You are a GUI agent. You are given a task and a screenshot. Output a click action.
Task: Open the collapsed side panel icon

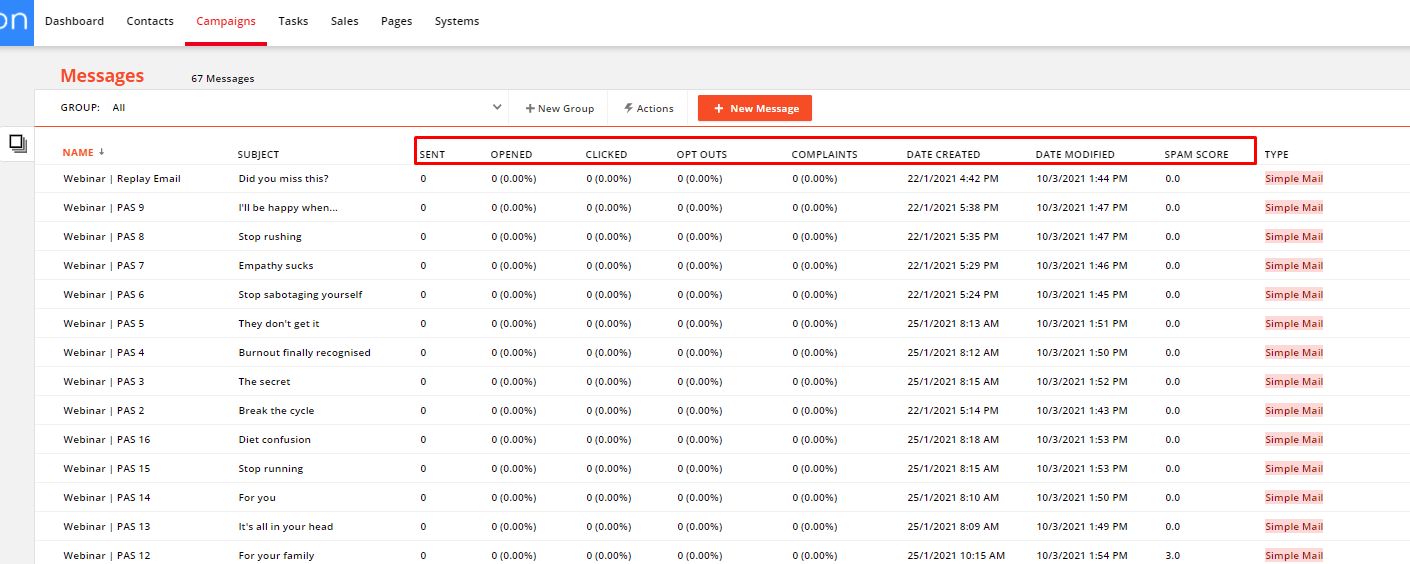[x=18, y=143]
